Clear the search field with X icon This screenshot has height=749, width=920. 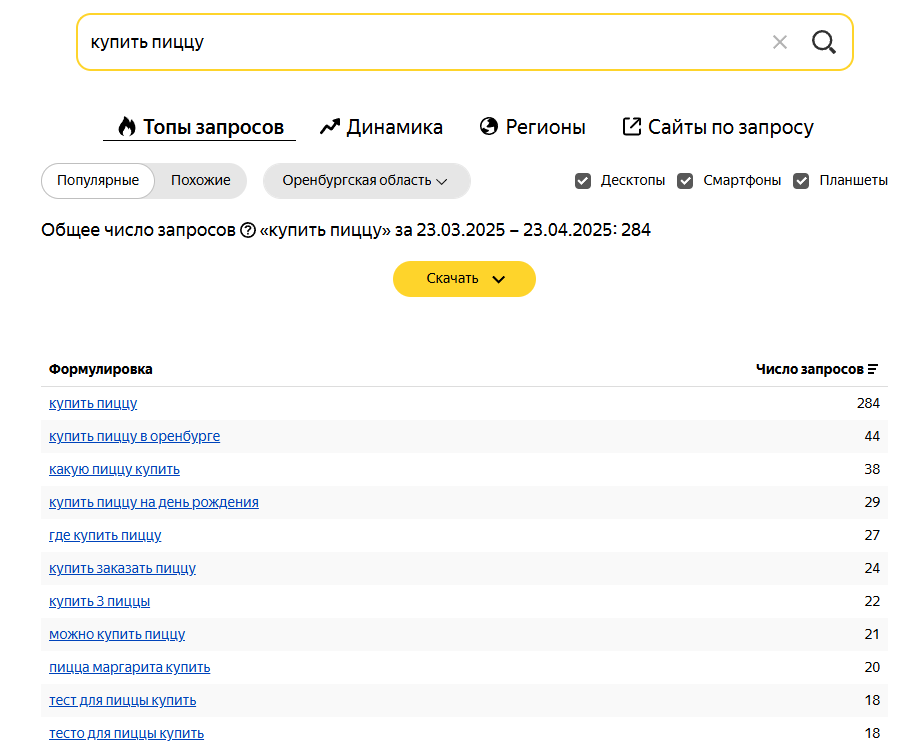coord(779,42)
